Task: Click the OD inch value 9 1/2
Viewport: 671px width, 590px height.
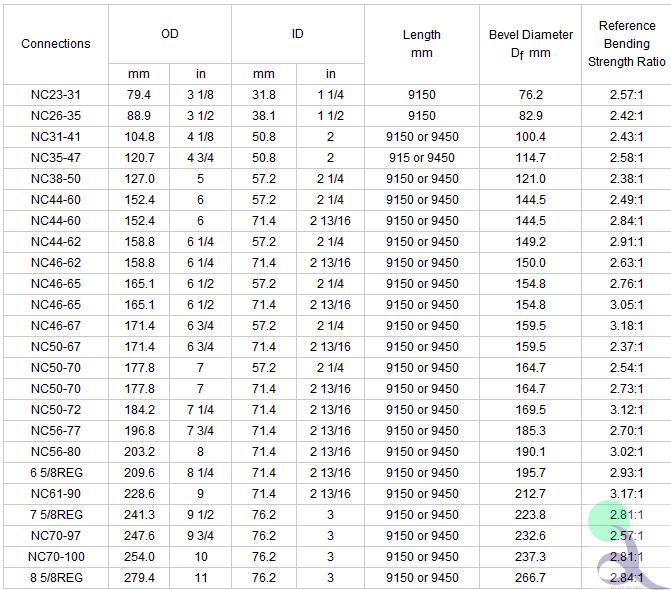Action: [x=200, y=515]
